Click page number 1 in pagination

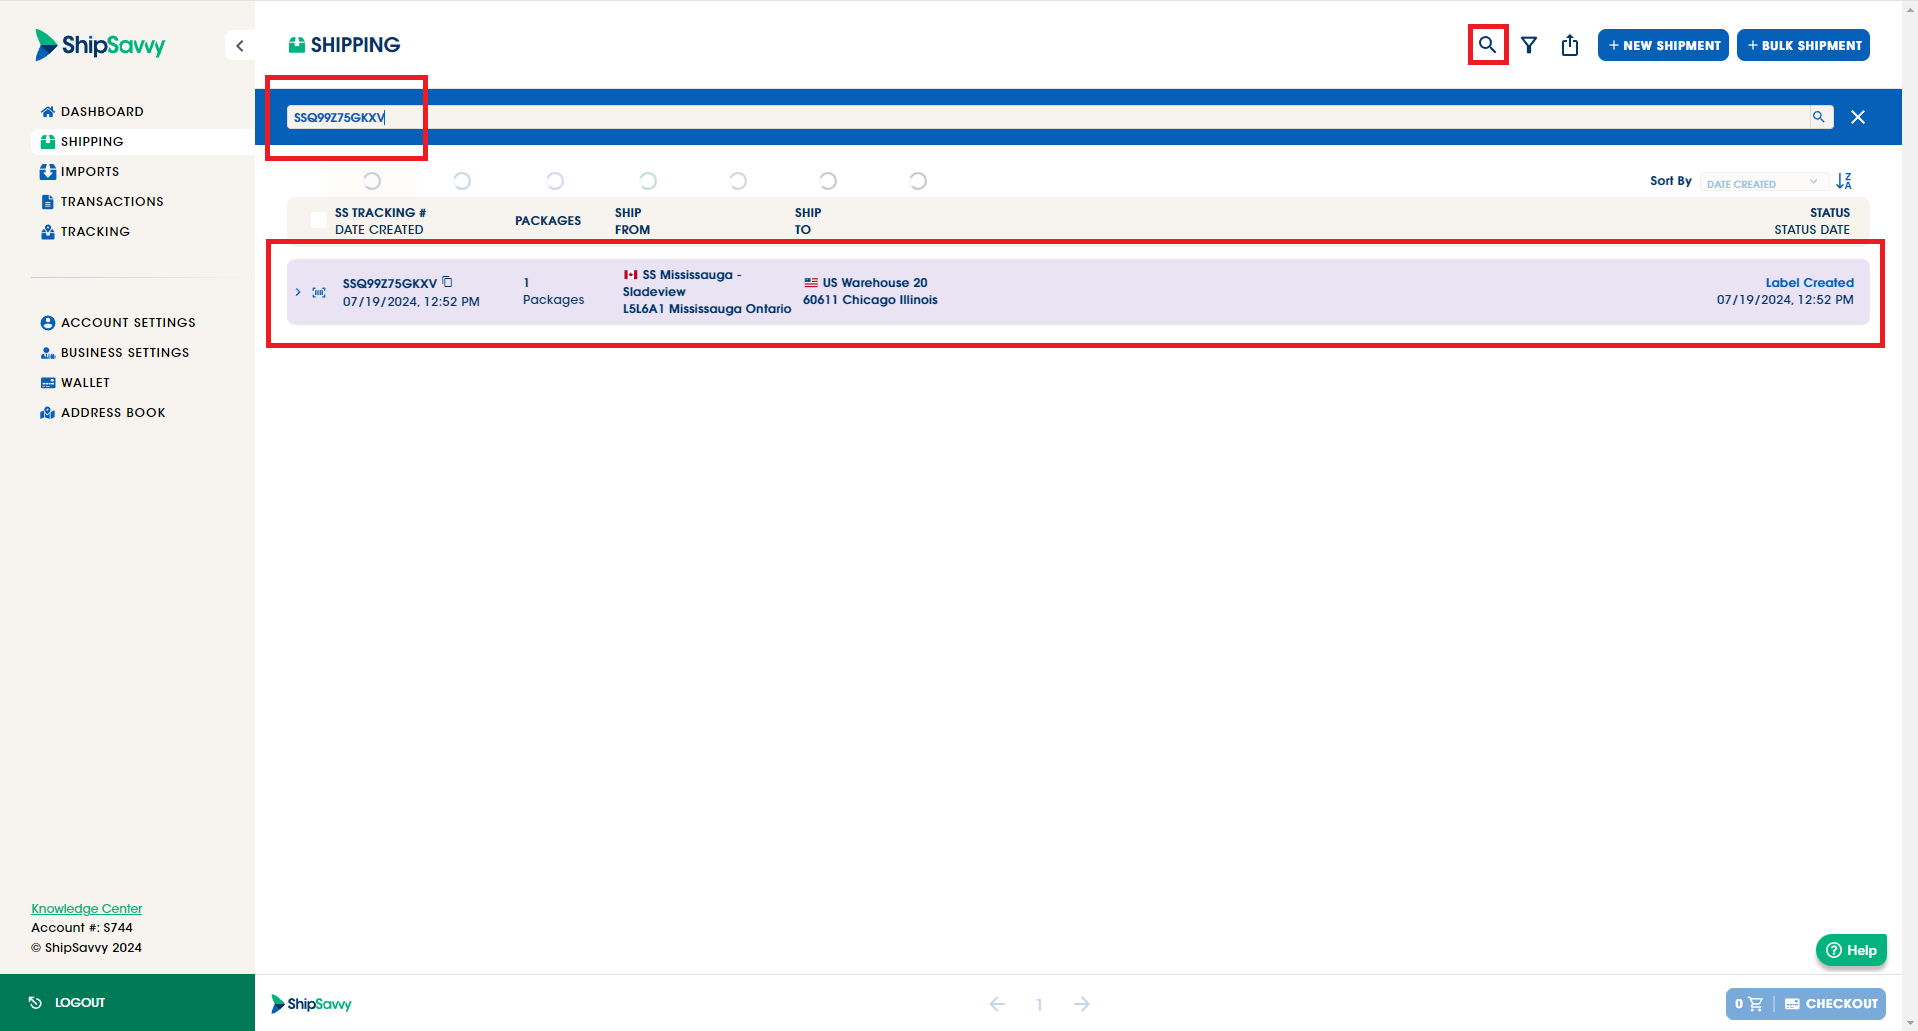[1039, 1005]
